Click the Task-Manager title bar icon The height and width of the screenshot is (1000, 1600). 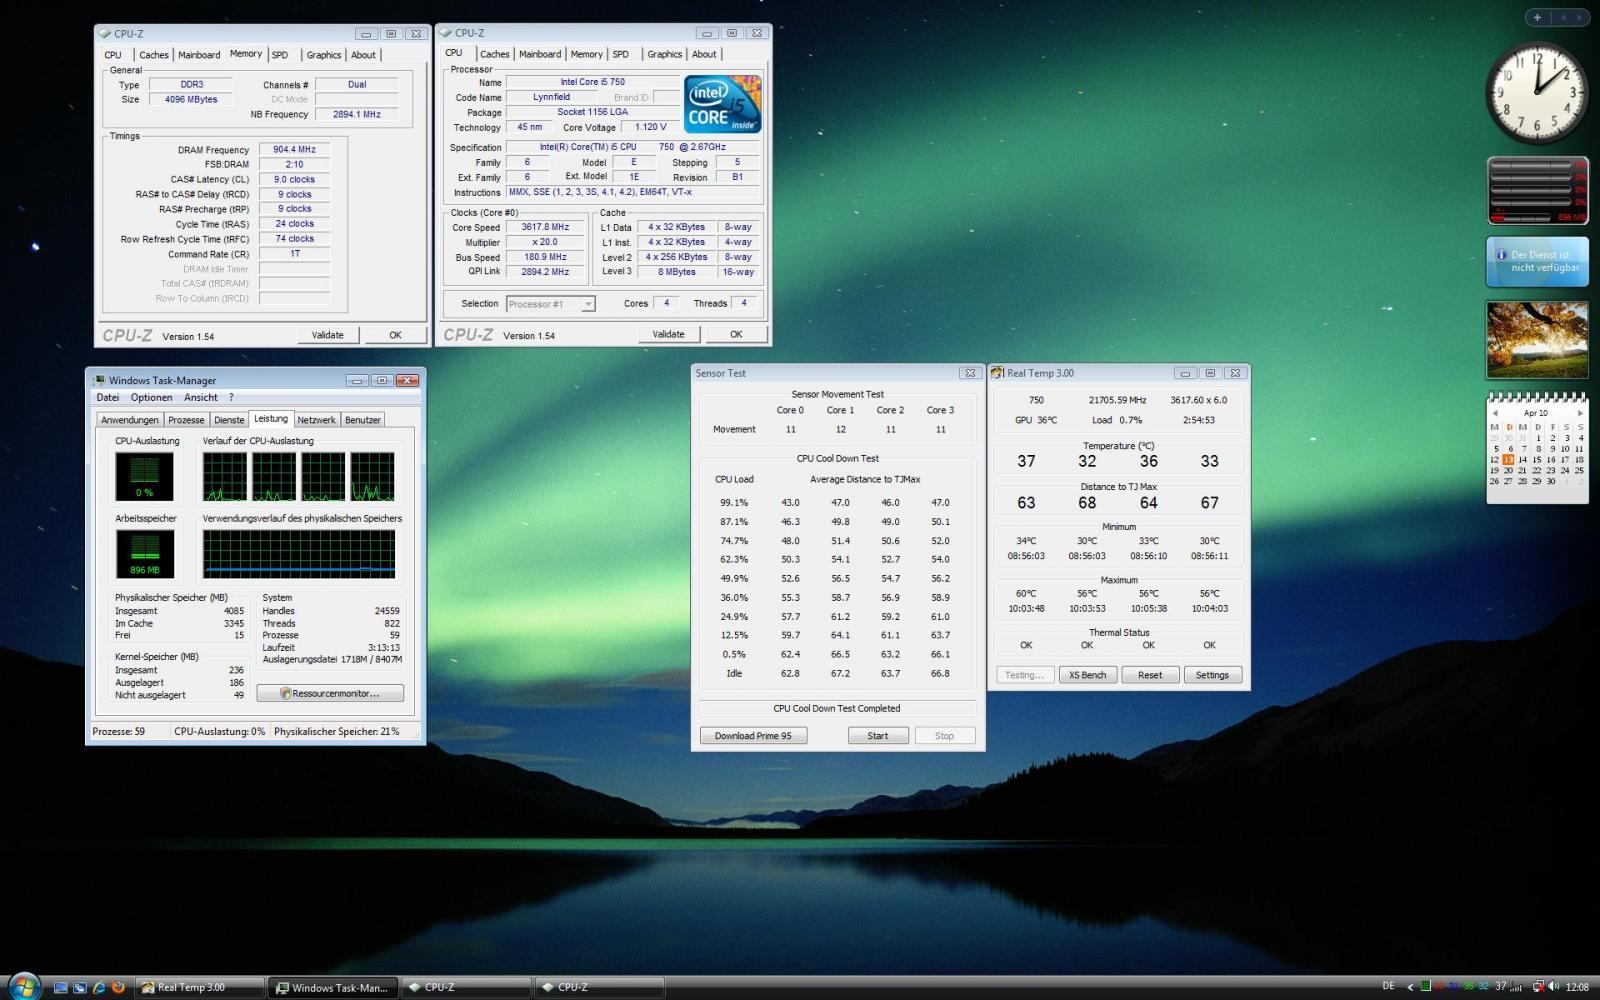click(98, 380)
